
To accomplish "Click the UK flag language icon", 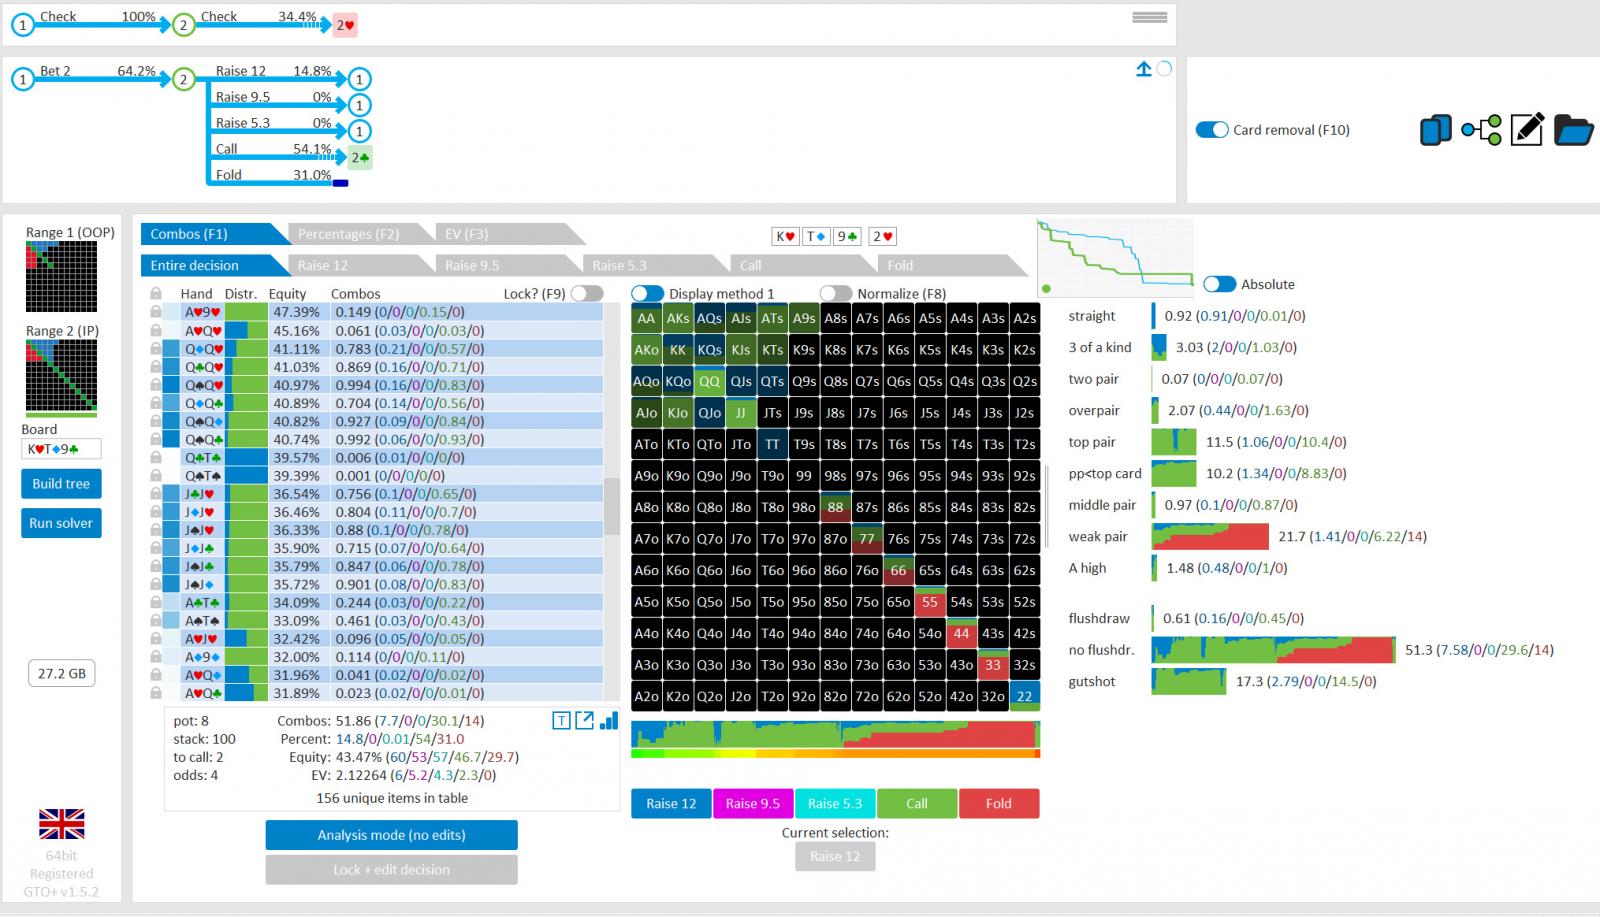I will pyautogui.click(x=62, y=824).
